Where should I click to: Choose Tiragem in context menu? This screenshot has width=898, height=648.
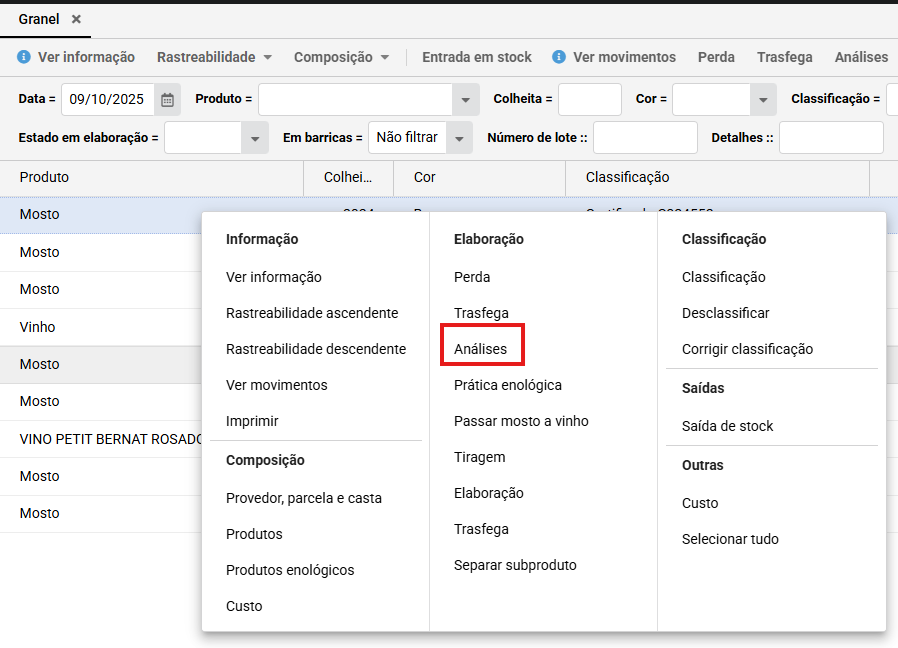(479, 457)
